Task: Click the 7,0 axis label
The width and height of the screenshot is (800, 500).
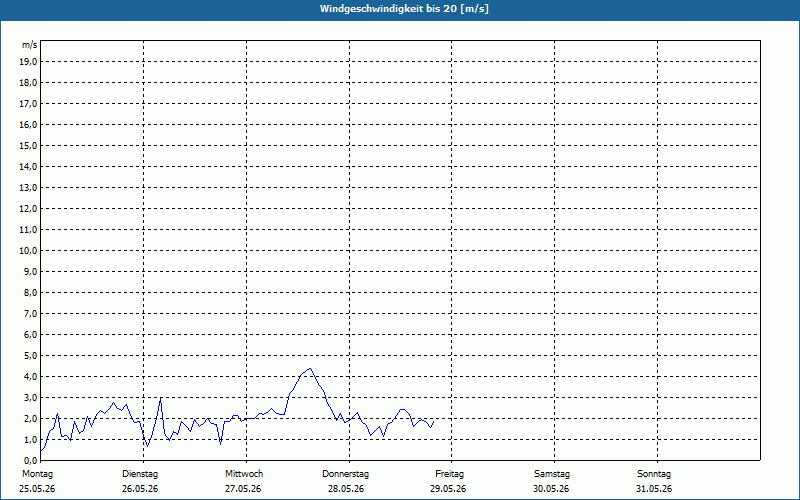Action: click(30, 313)
